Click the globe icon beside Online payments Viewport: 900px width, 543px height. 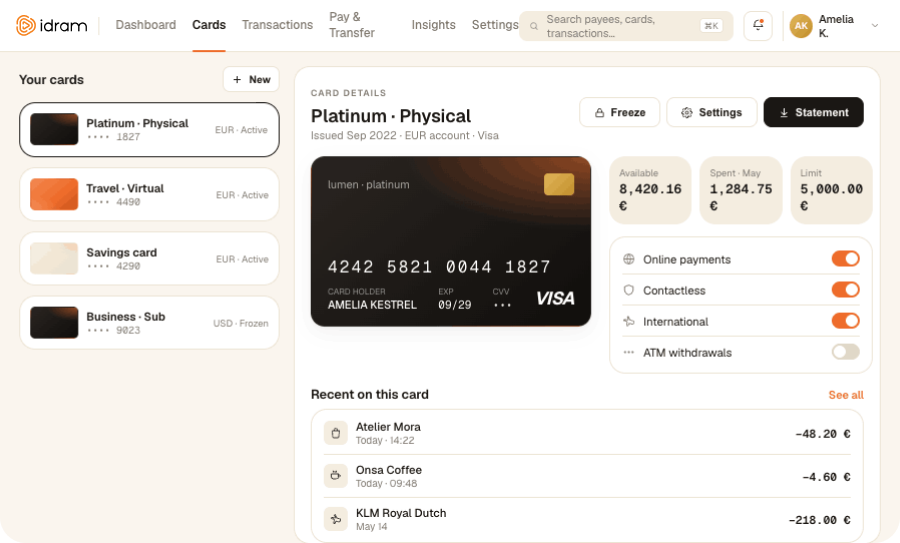point(629,259)
